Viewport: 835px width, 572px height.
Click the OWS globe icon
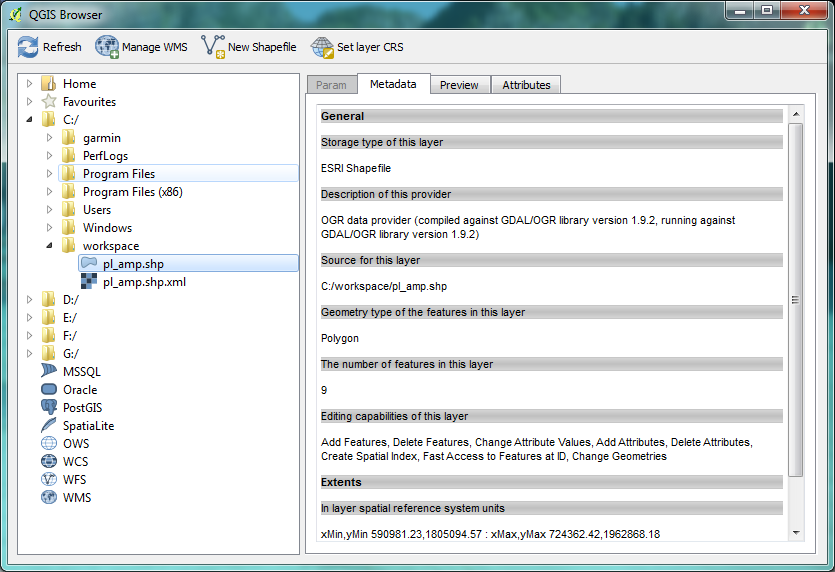[48, 443]
